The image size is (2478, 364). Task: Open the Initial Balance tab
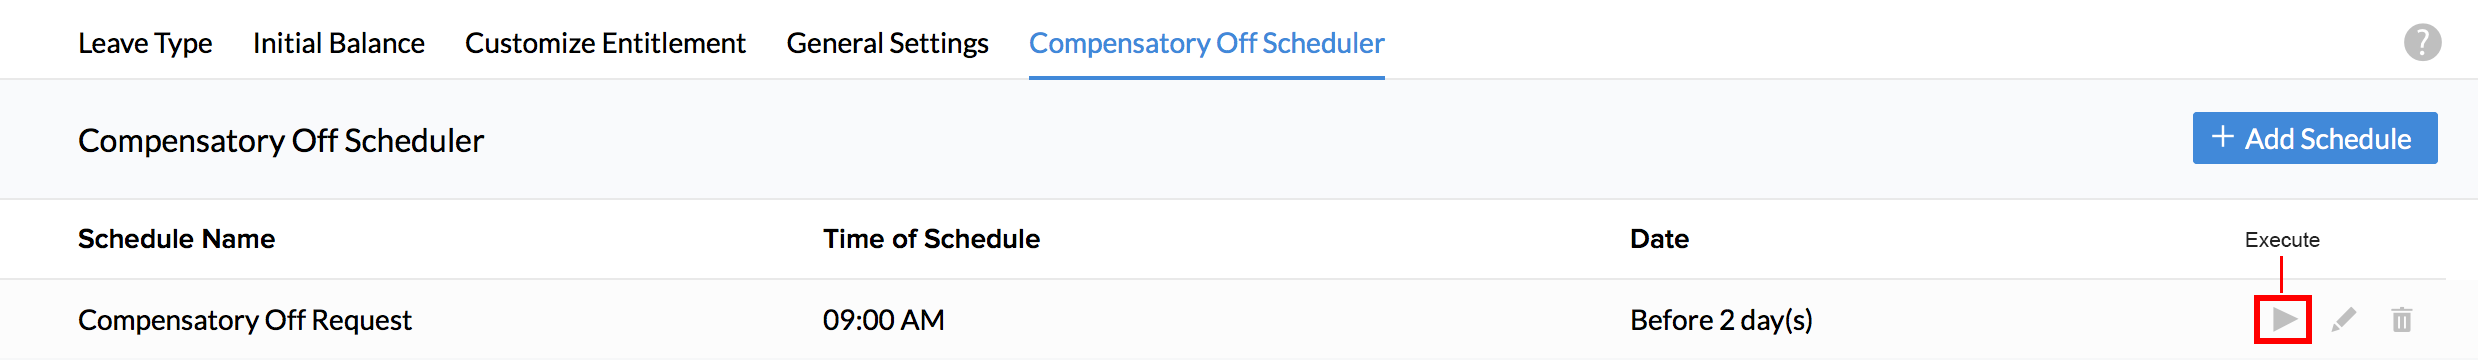click(x=339, y=43)
